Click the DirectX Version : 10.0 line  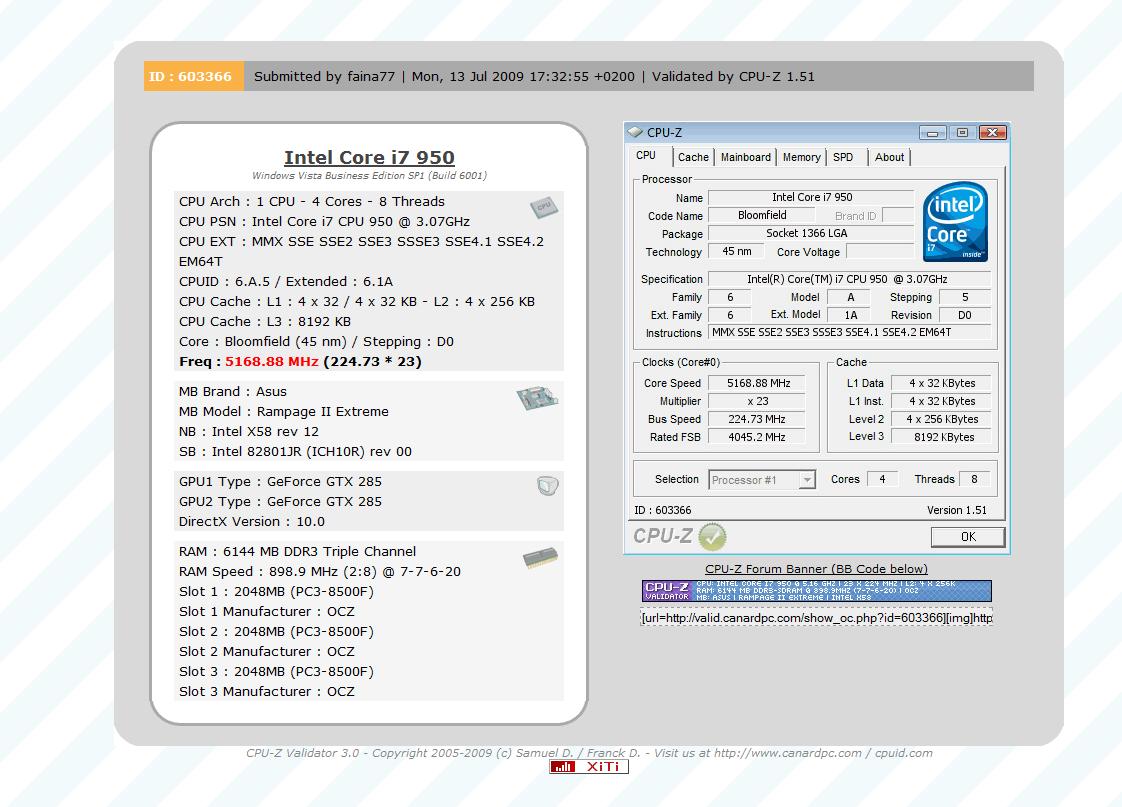252,522
